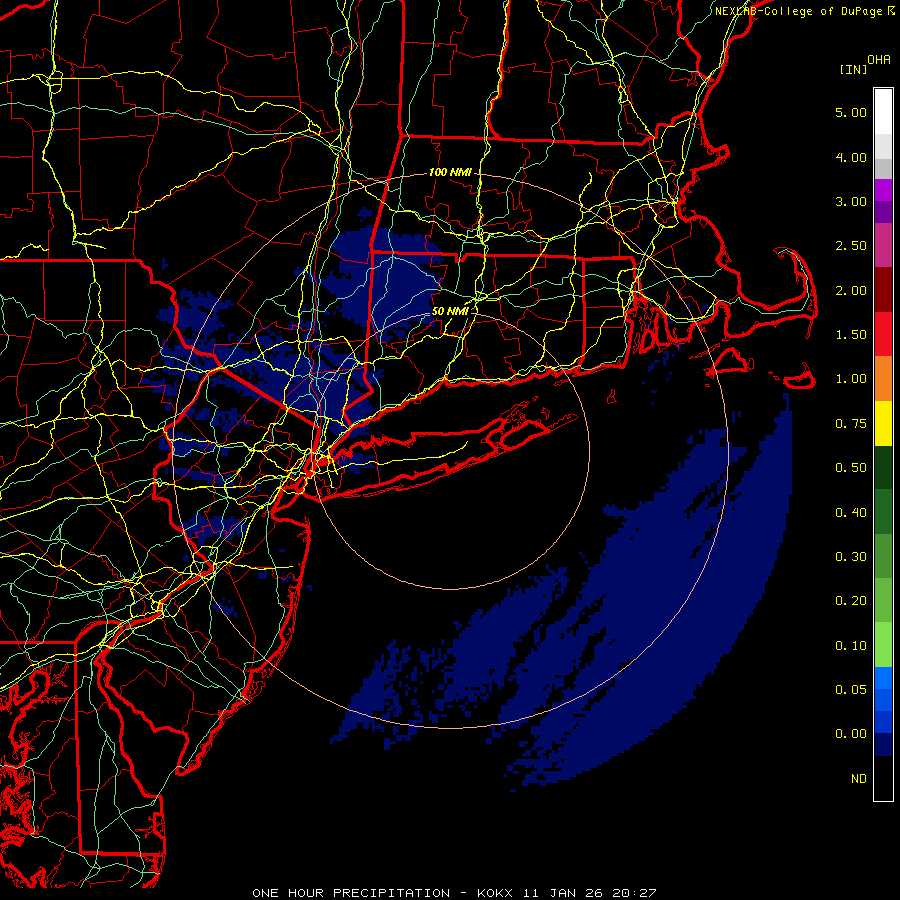This screenshot has width=900, height=900.
Task: Click the darkest green legend swatch
Action: [883, 468]
